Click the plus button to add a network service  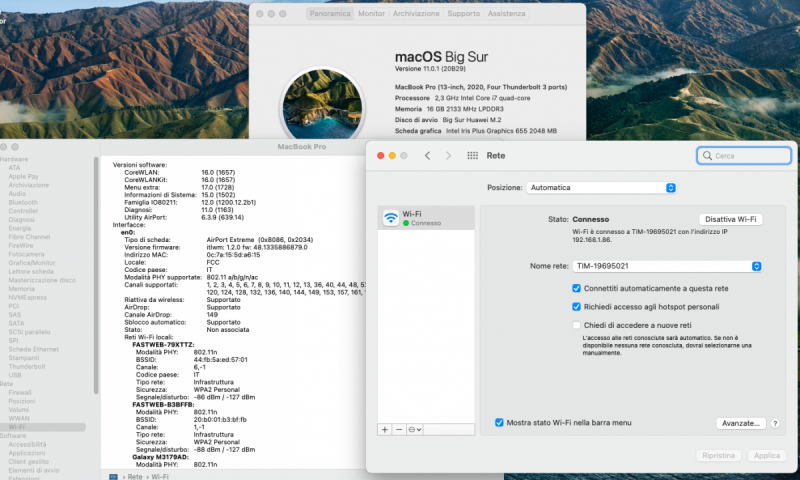(386, 428)
